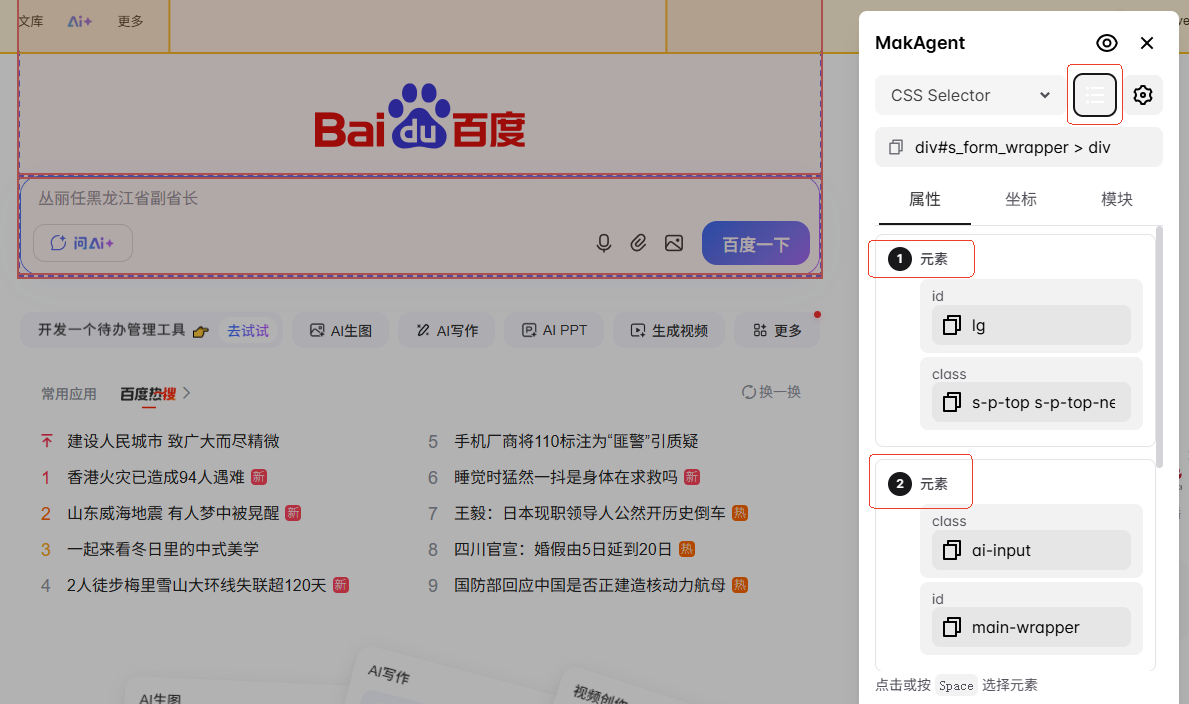This screenshot has width=1189, height=704.
Task: Click the microphone voice search icon
Action: [604, 243]
